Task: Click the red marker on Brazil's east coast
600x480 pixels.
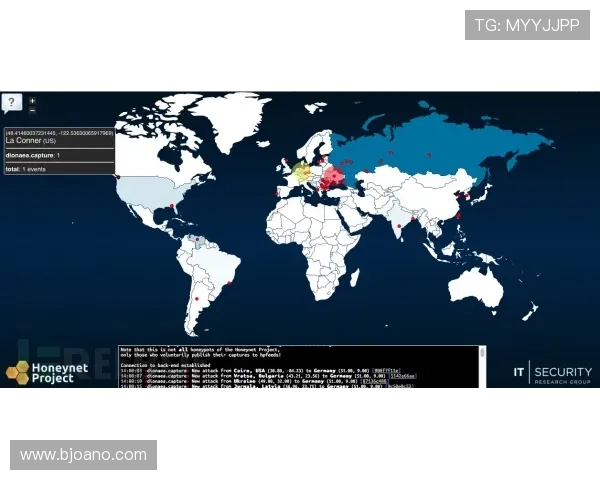Action: click(x=232, y=283)
